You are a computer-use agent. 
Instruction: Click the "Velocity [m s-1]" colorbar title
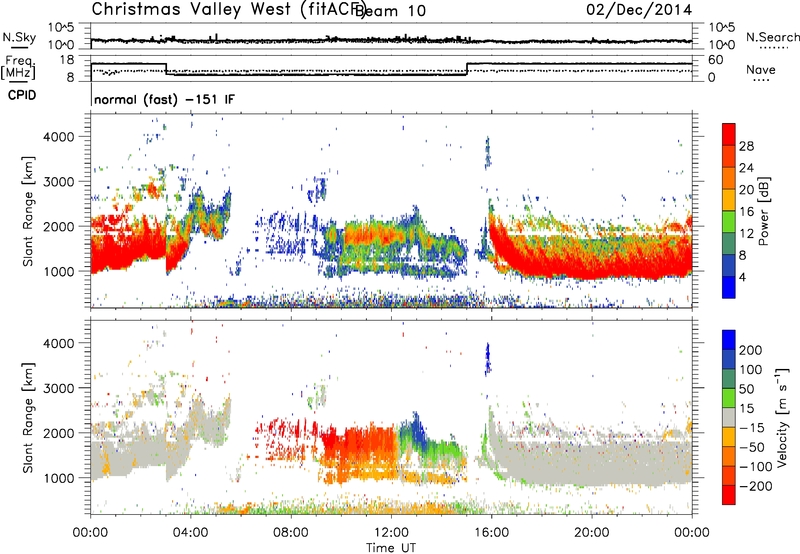point(782,417)
